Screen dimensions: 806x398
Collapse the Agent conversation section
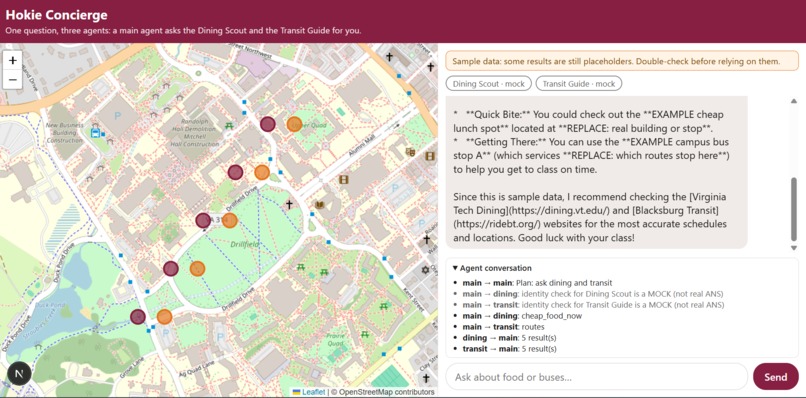492,268
